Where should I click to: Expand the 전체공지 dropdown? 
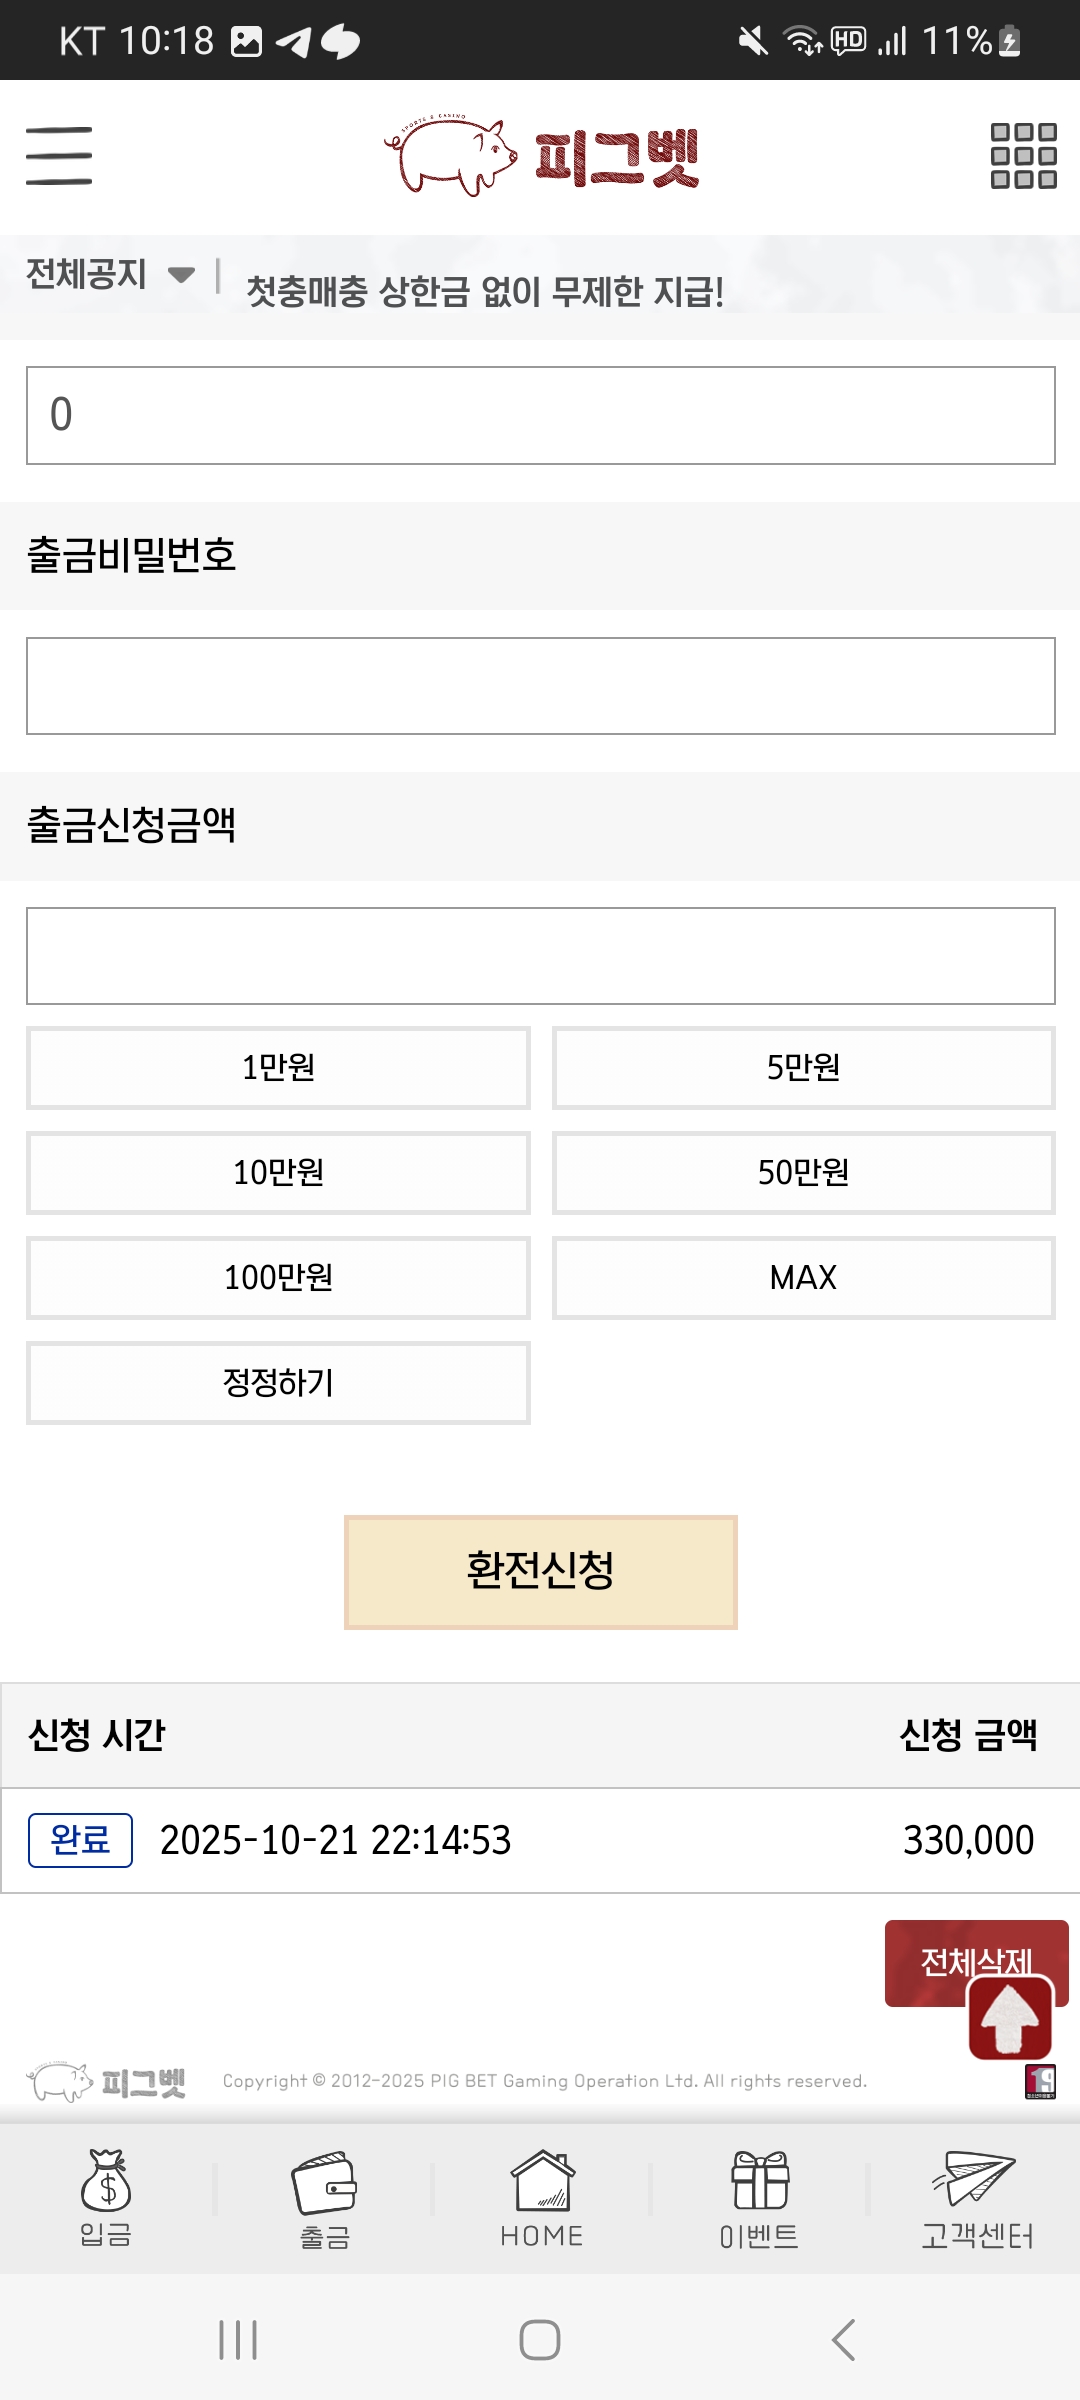click(110, 274)
